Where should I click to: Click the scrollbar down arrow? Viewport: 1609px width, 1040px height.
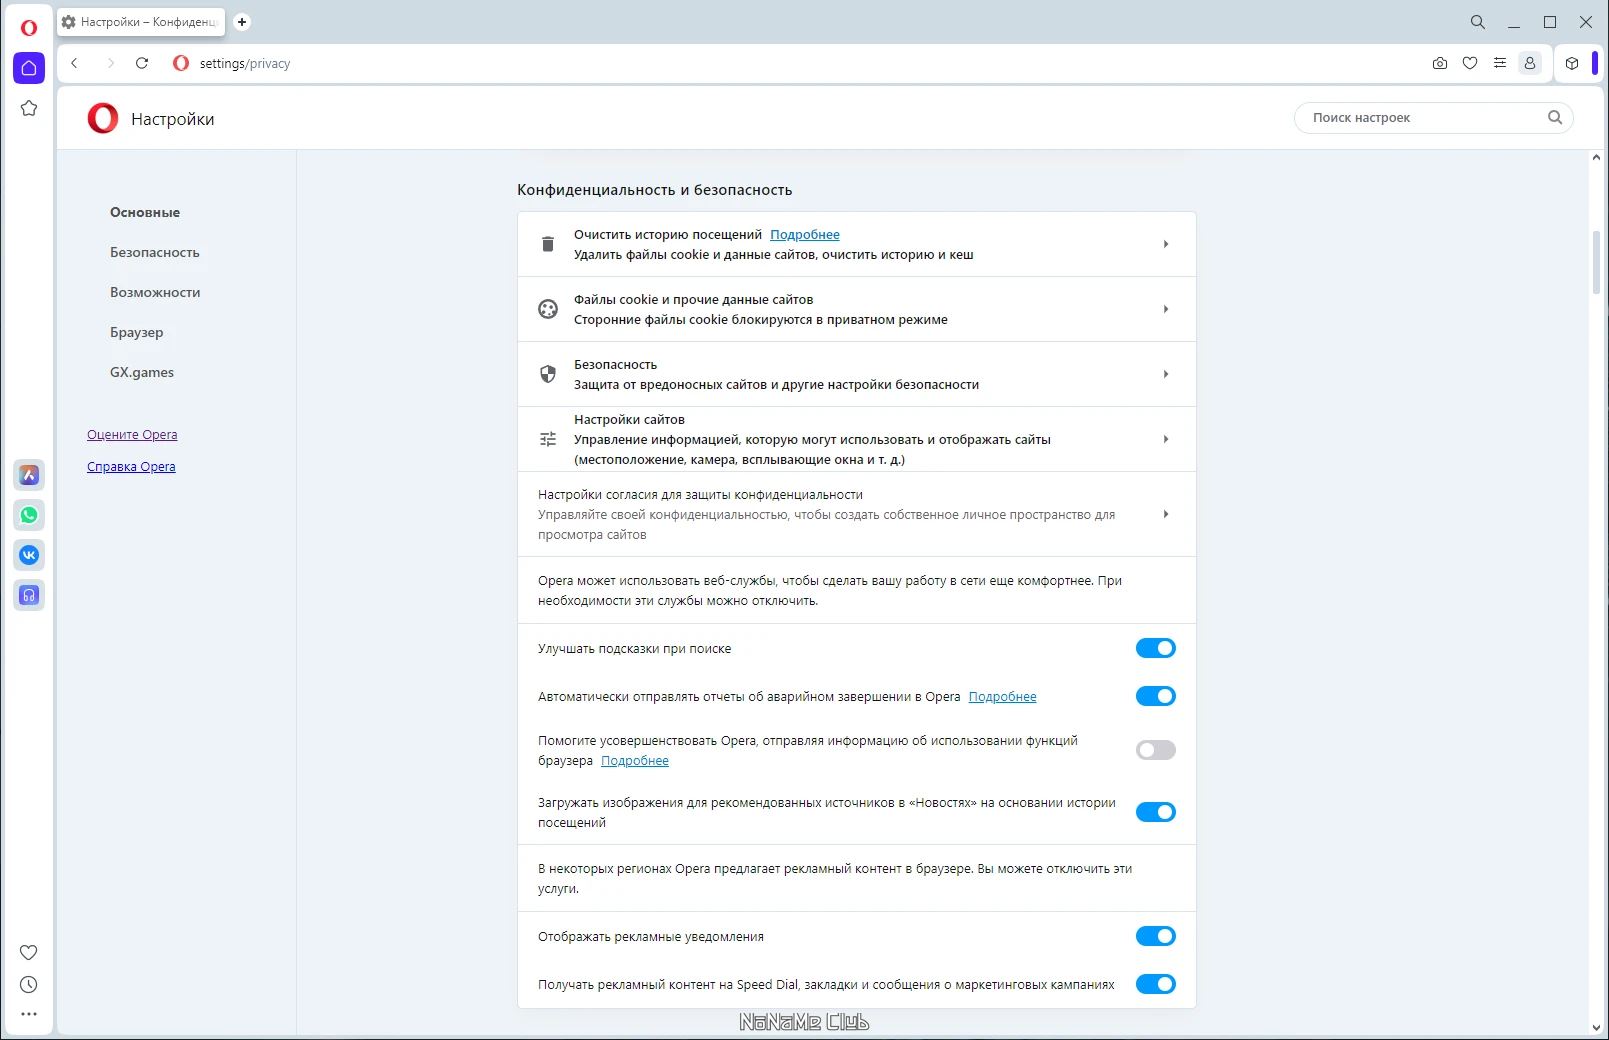(x=1596, y=1027)
